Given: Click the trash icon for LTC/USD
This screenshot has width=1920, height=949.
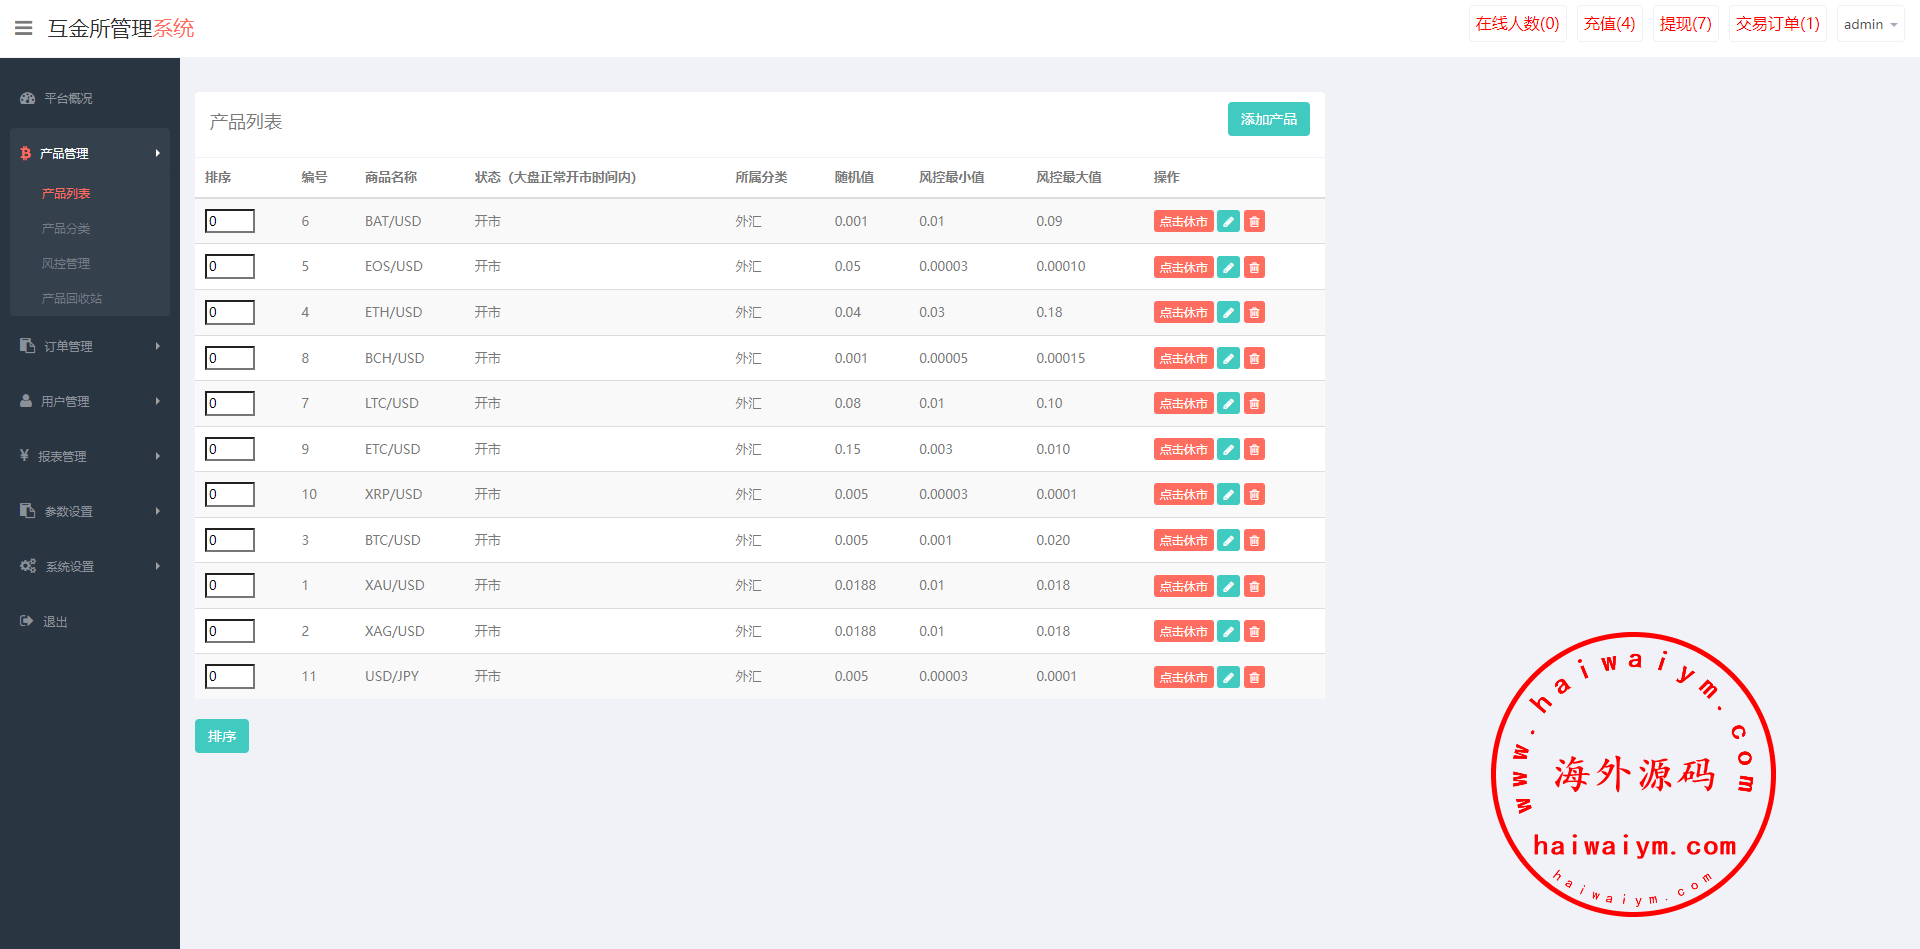Looking at the screenshot, I should (x=1254, y=404).
